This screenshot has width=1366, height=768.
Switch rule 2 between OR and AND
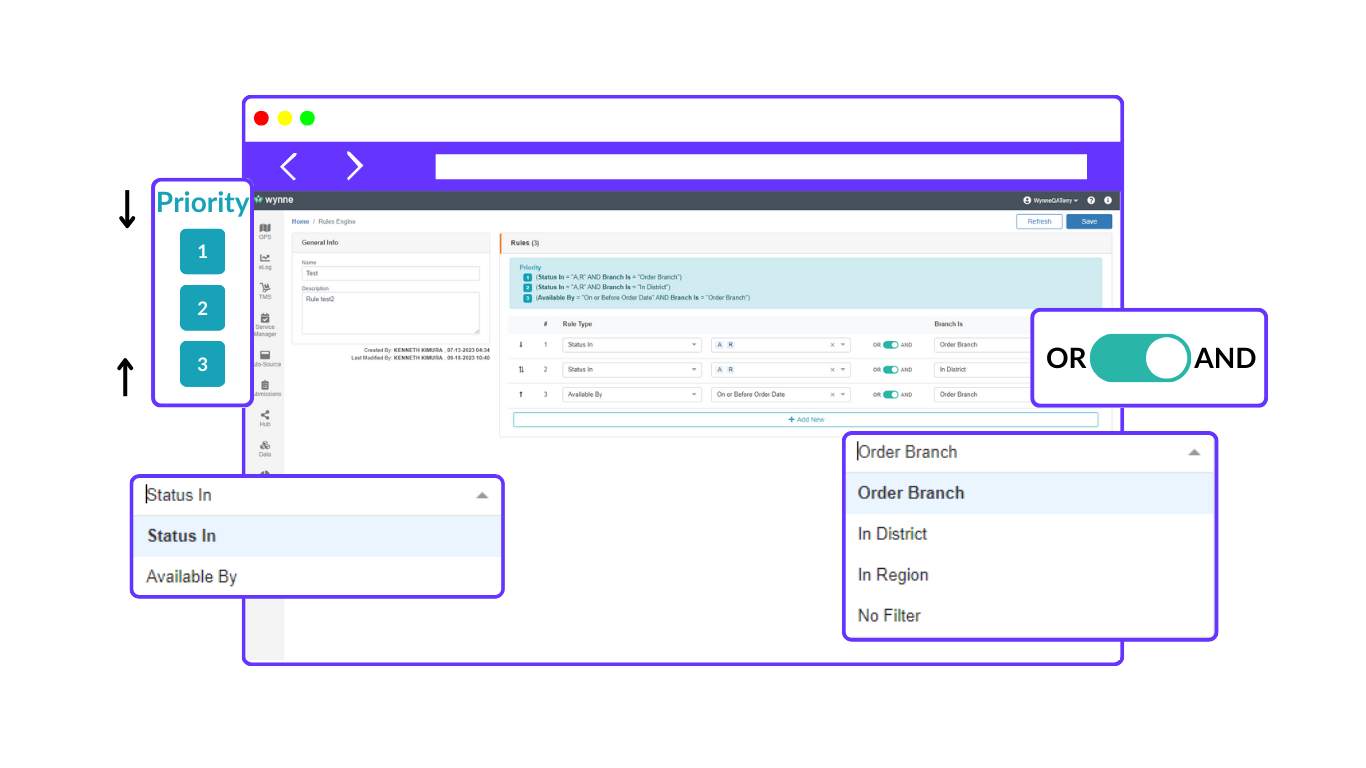coord(889,369)
